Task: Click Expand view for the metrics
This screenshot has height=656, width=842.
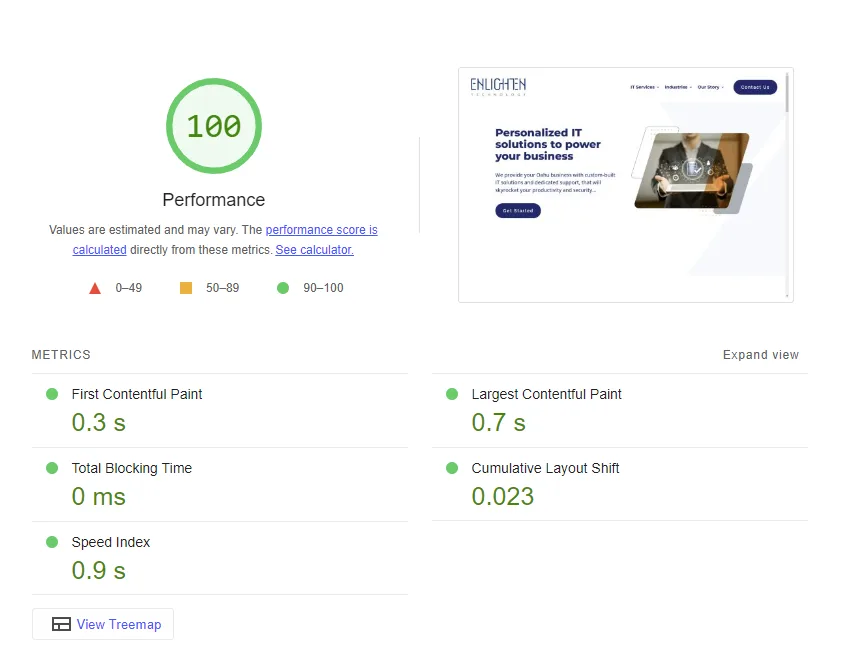Action: 760,355
